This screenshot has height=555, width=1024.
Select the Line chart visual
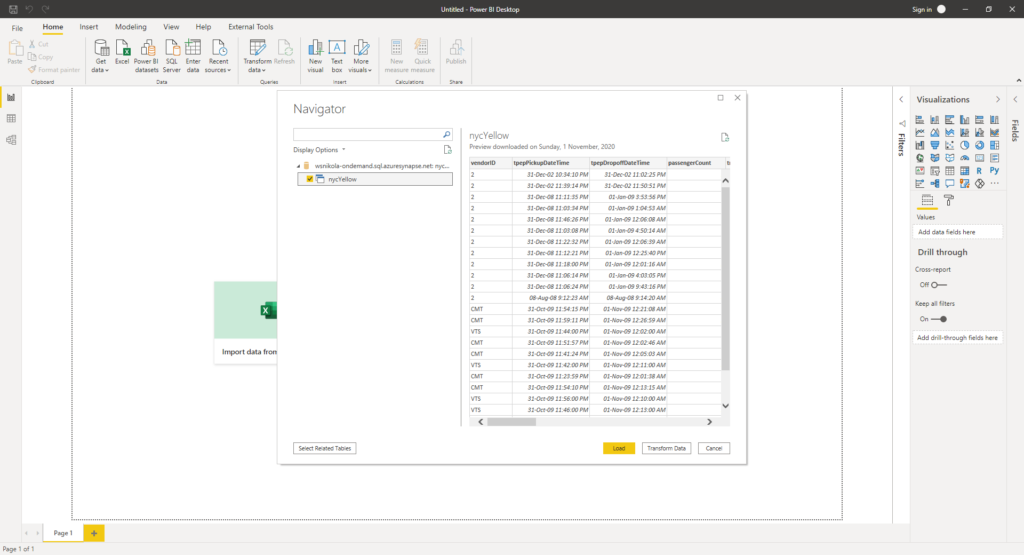920,133
